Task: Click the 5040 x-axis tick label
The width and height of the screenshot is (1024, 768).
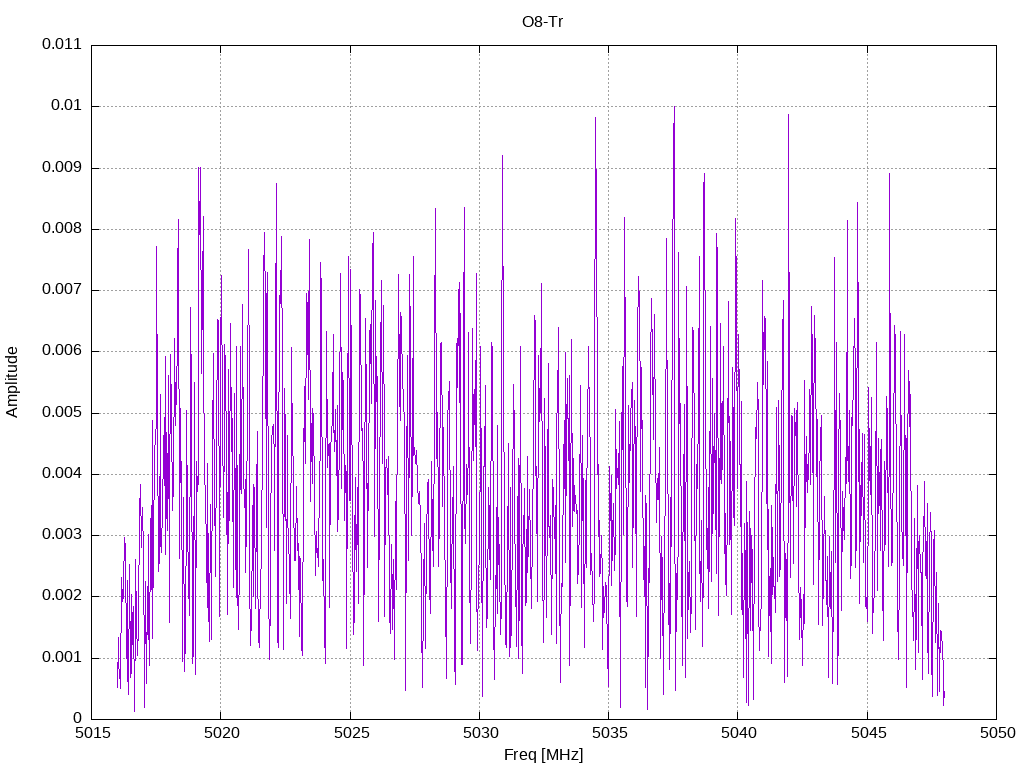Action: pos(739,733)
